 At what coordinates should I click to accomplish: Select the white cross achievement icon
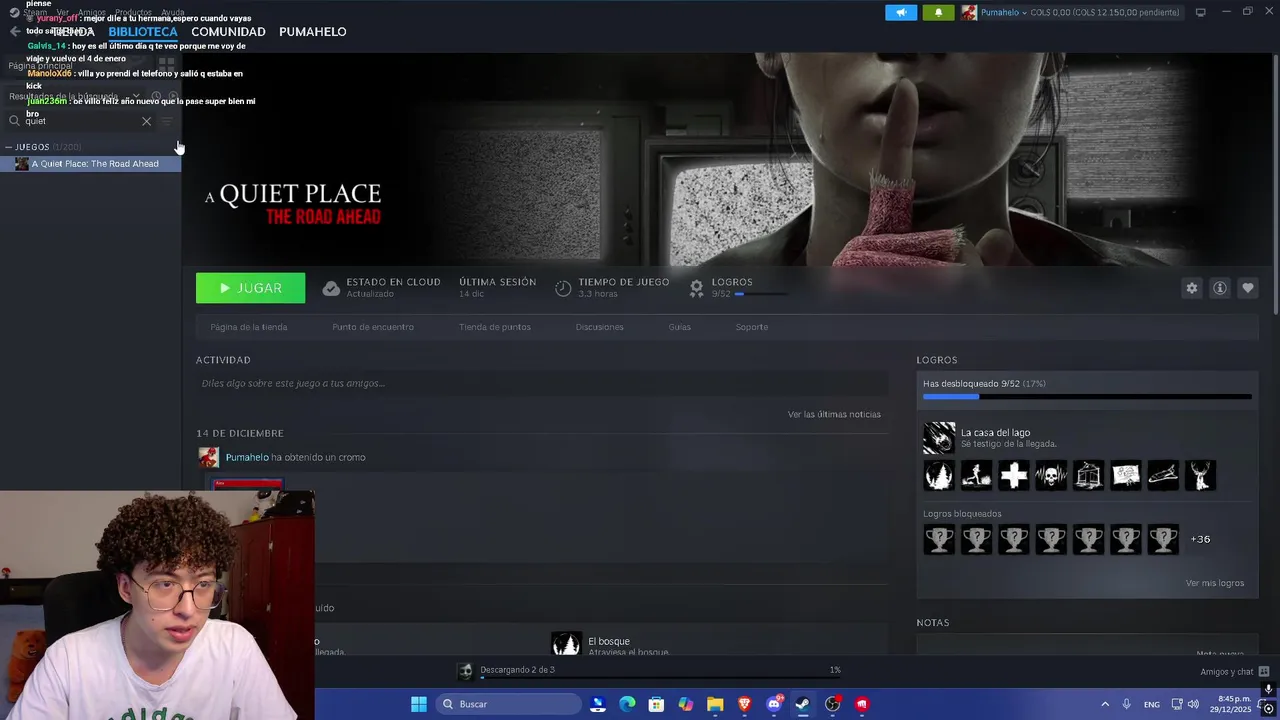coord(1013,475)
